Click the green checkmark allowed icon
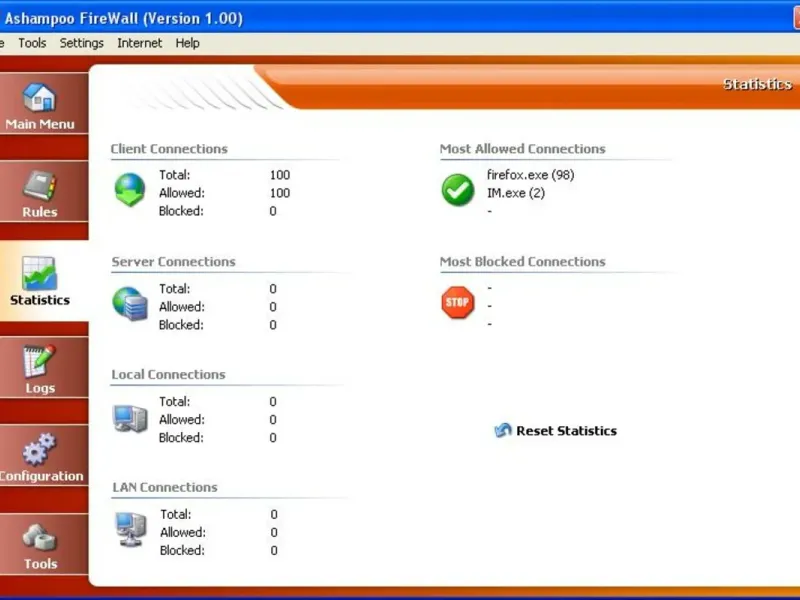The height and width of the screenshot is (600, 800). pos(458,190)
